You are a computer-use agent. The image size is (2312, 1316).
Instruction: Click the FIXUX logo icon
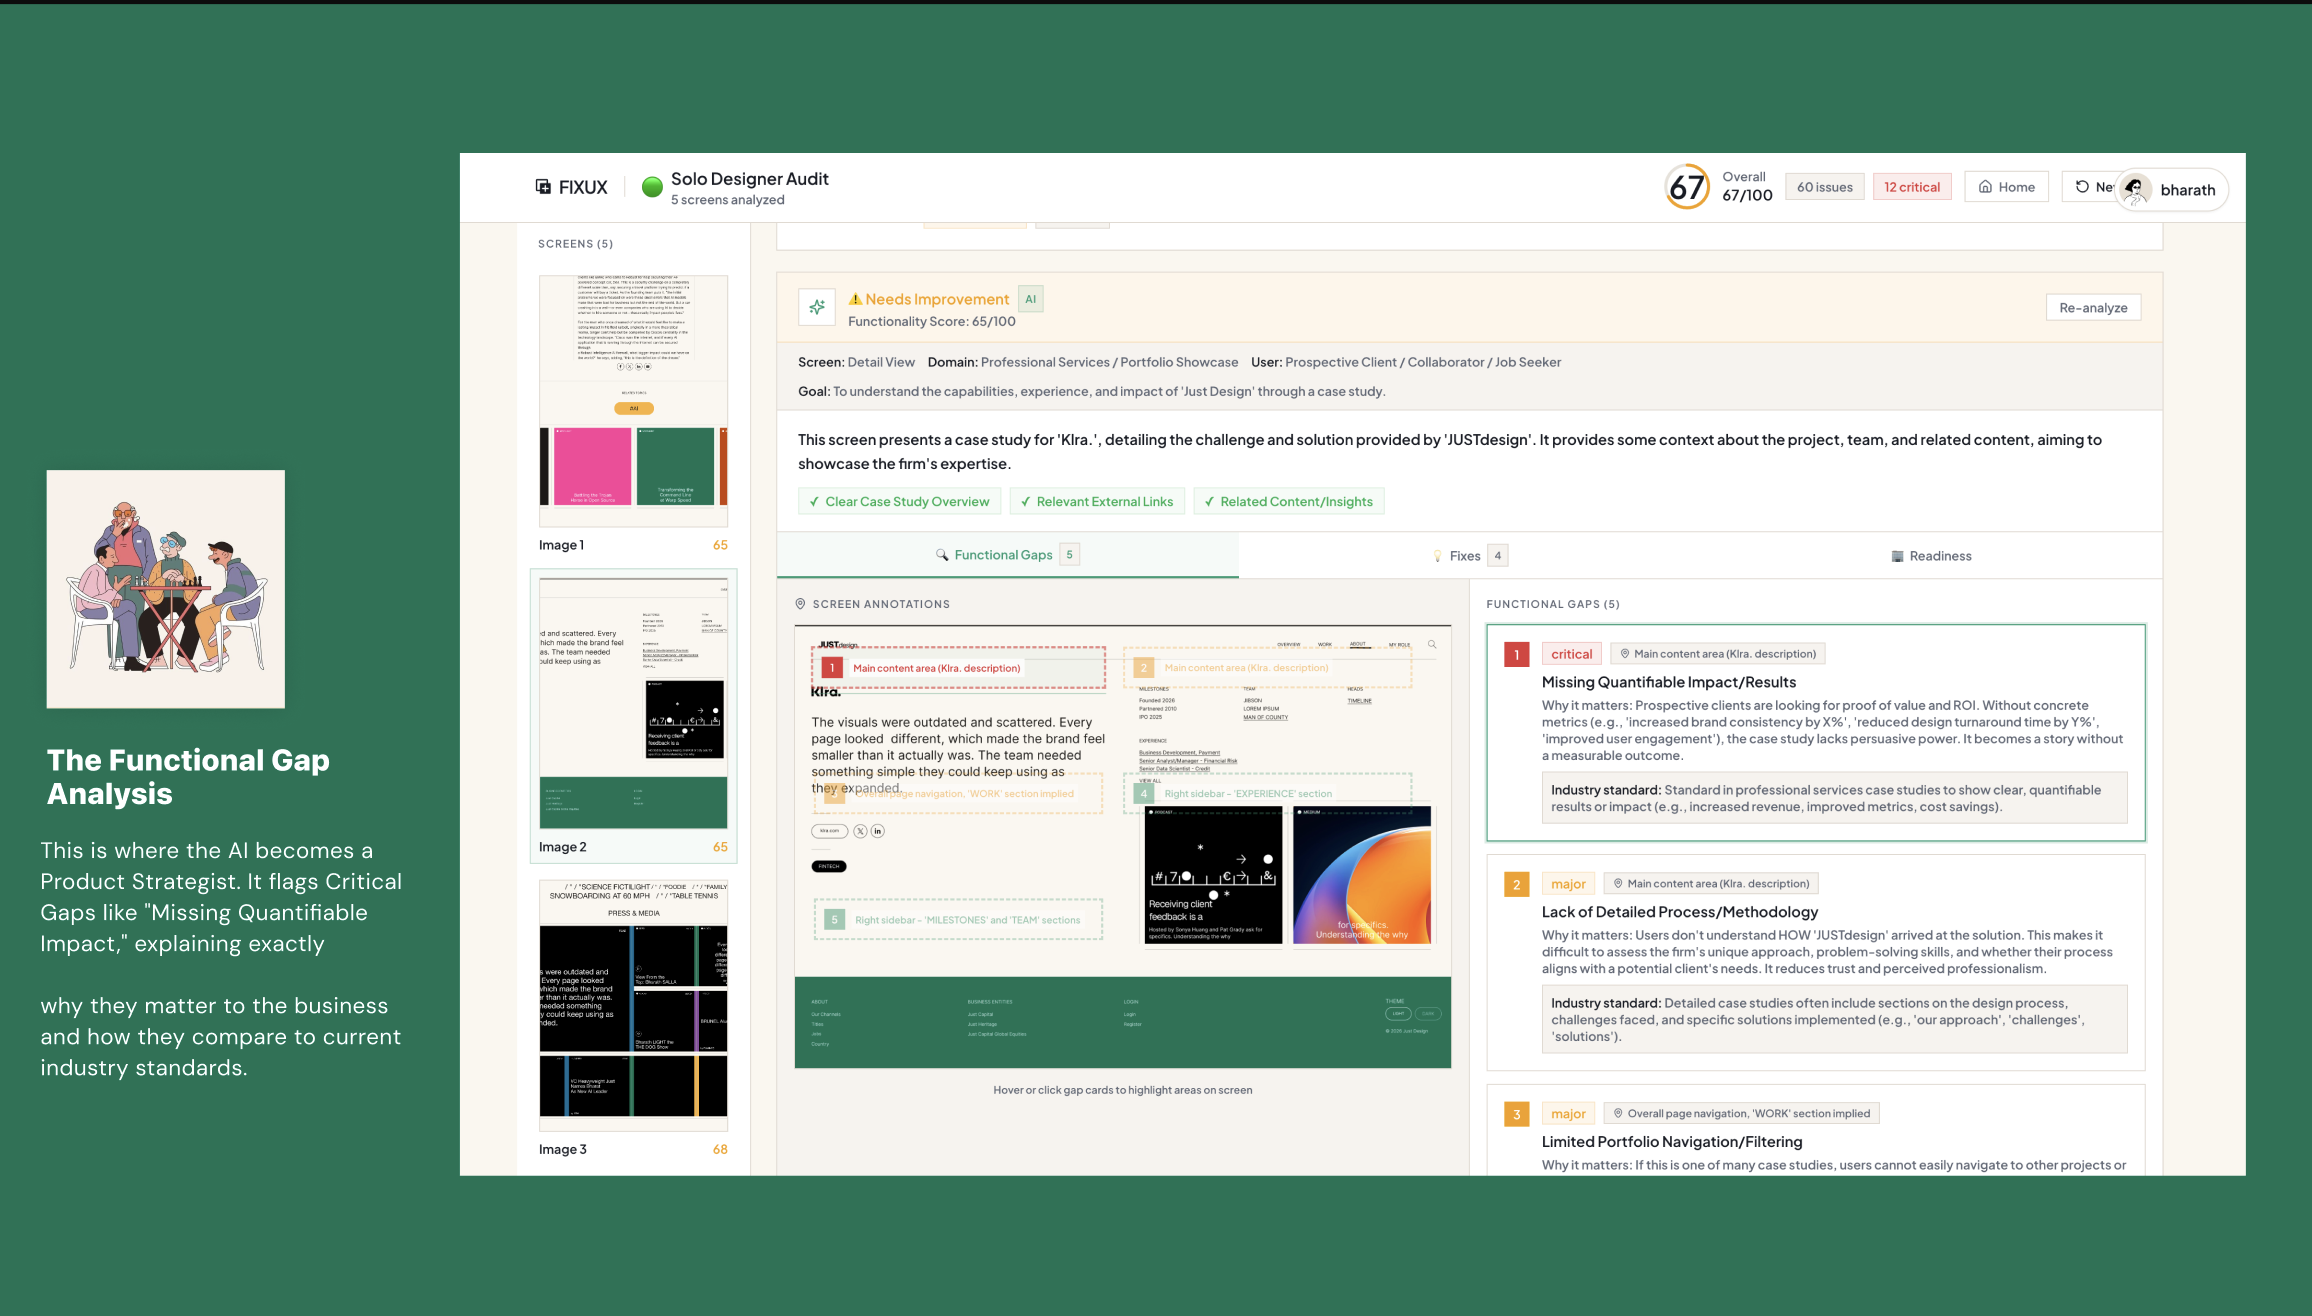543,186
